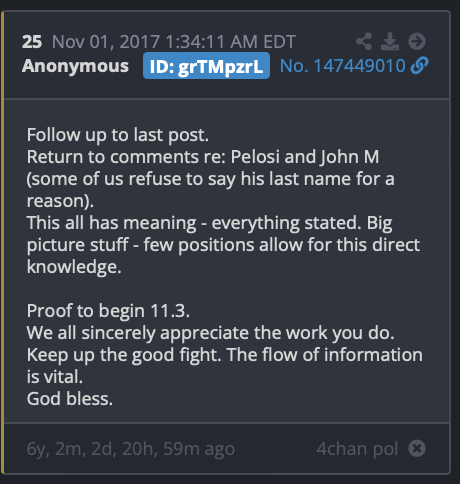Viewport: 460px width, 484px height.
Task: Click the Nov 01, 2017 timestamp
Action: [174, 42]
